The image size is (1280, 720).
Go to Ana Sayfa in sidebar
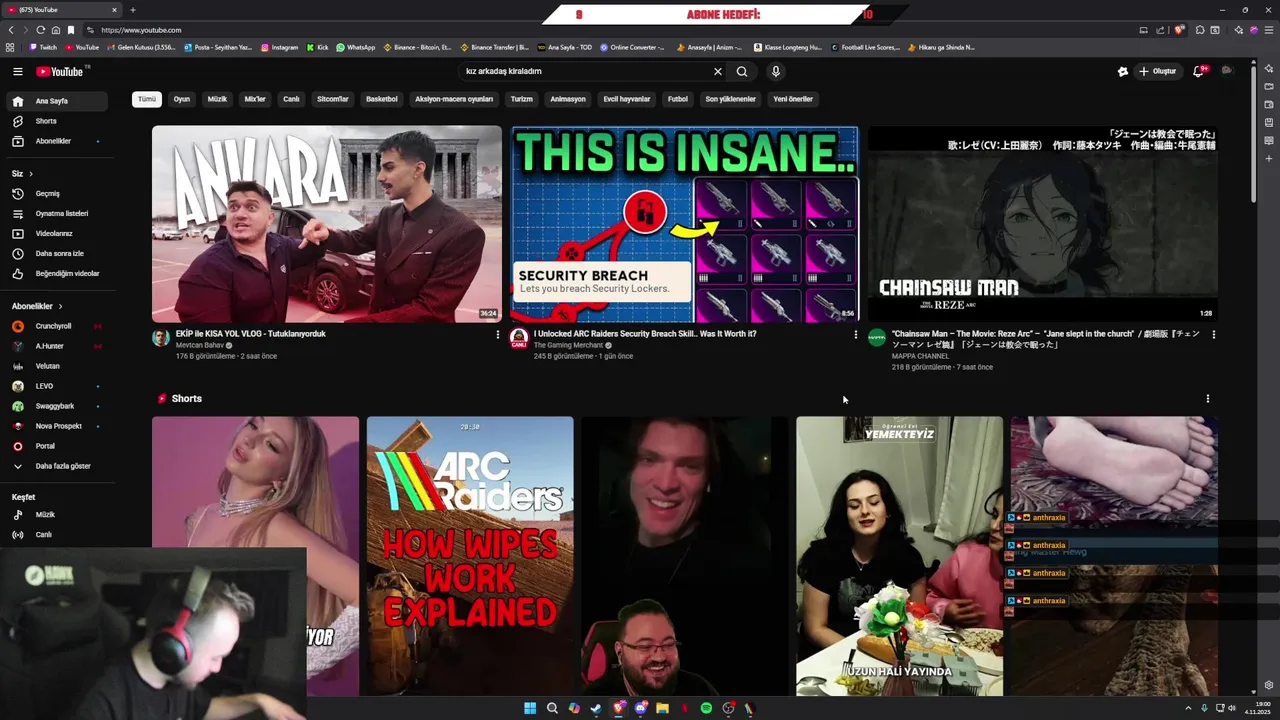56,101
